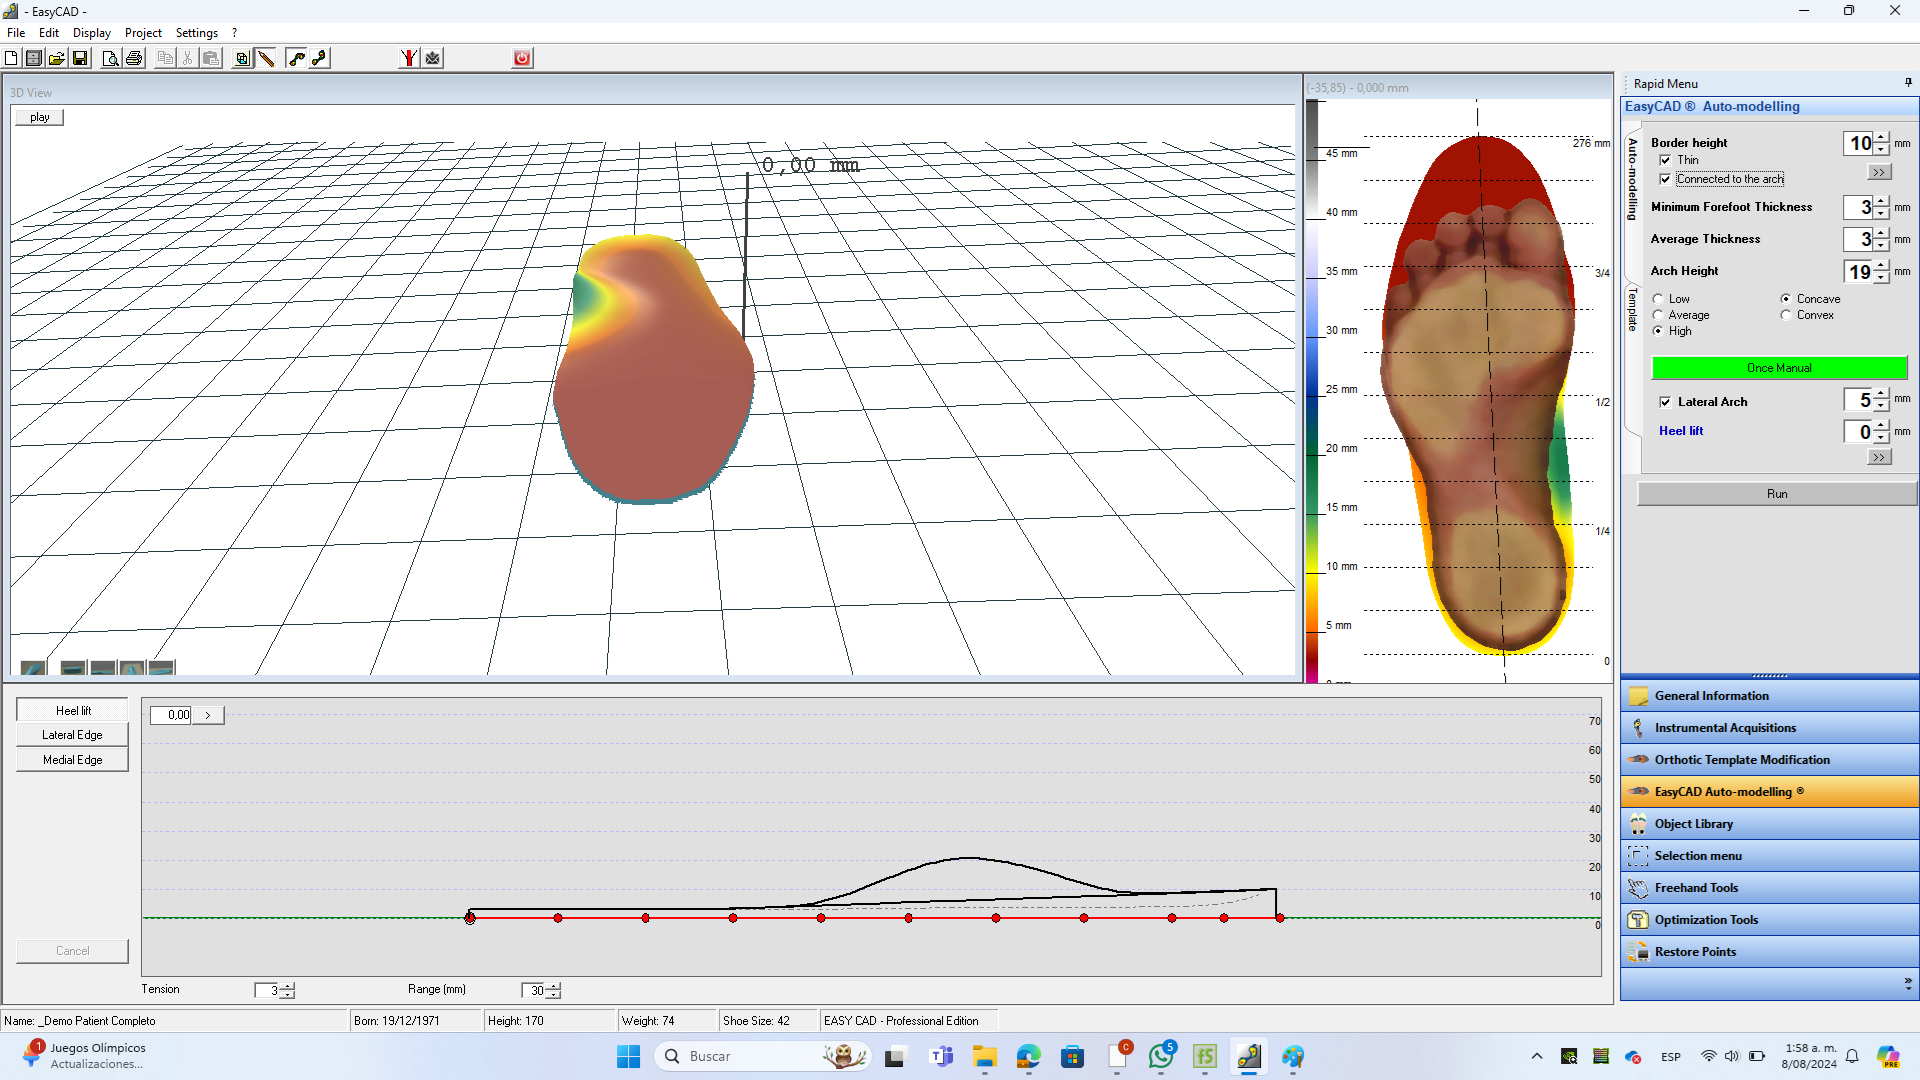
Task: Open WhatsApp from the taskbar
Action: point(1160,1056)
